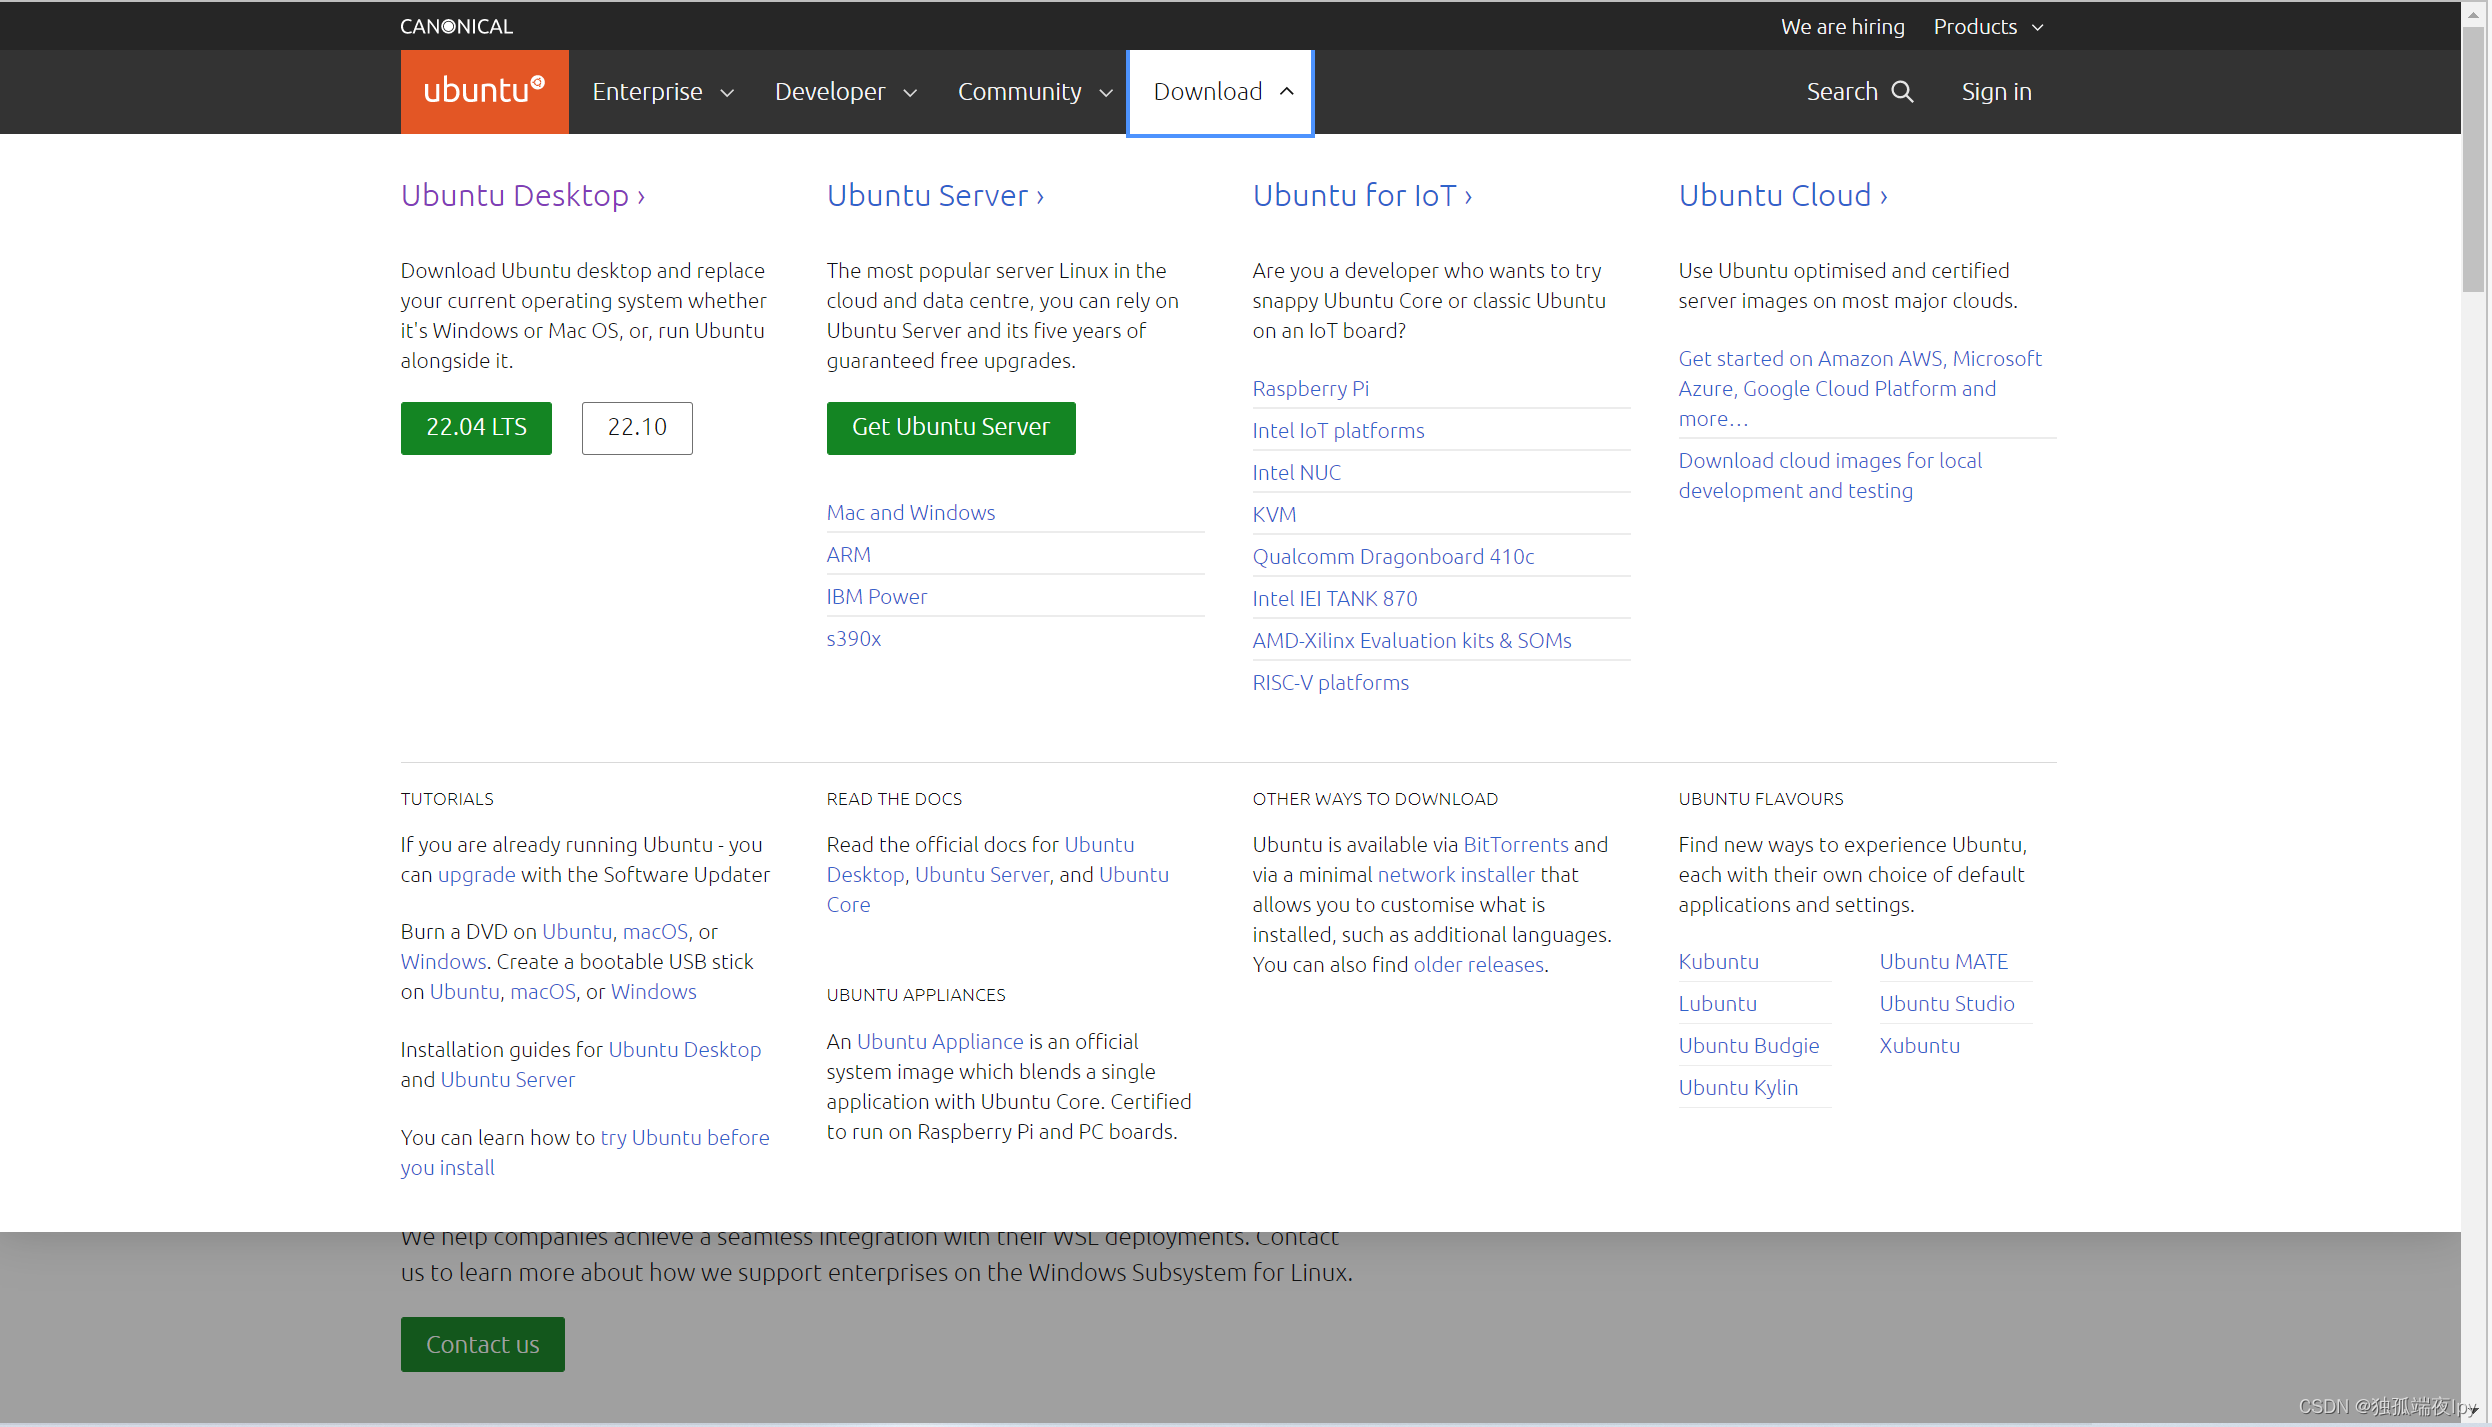Click the Search magnifier icon
Screen dimensions: 2492x1427
tap(1903, 92)
